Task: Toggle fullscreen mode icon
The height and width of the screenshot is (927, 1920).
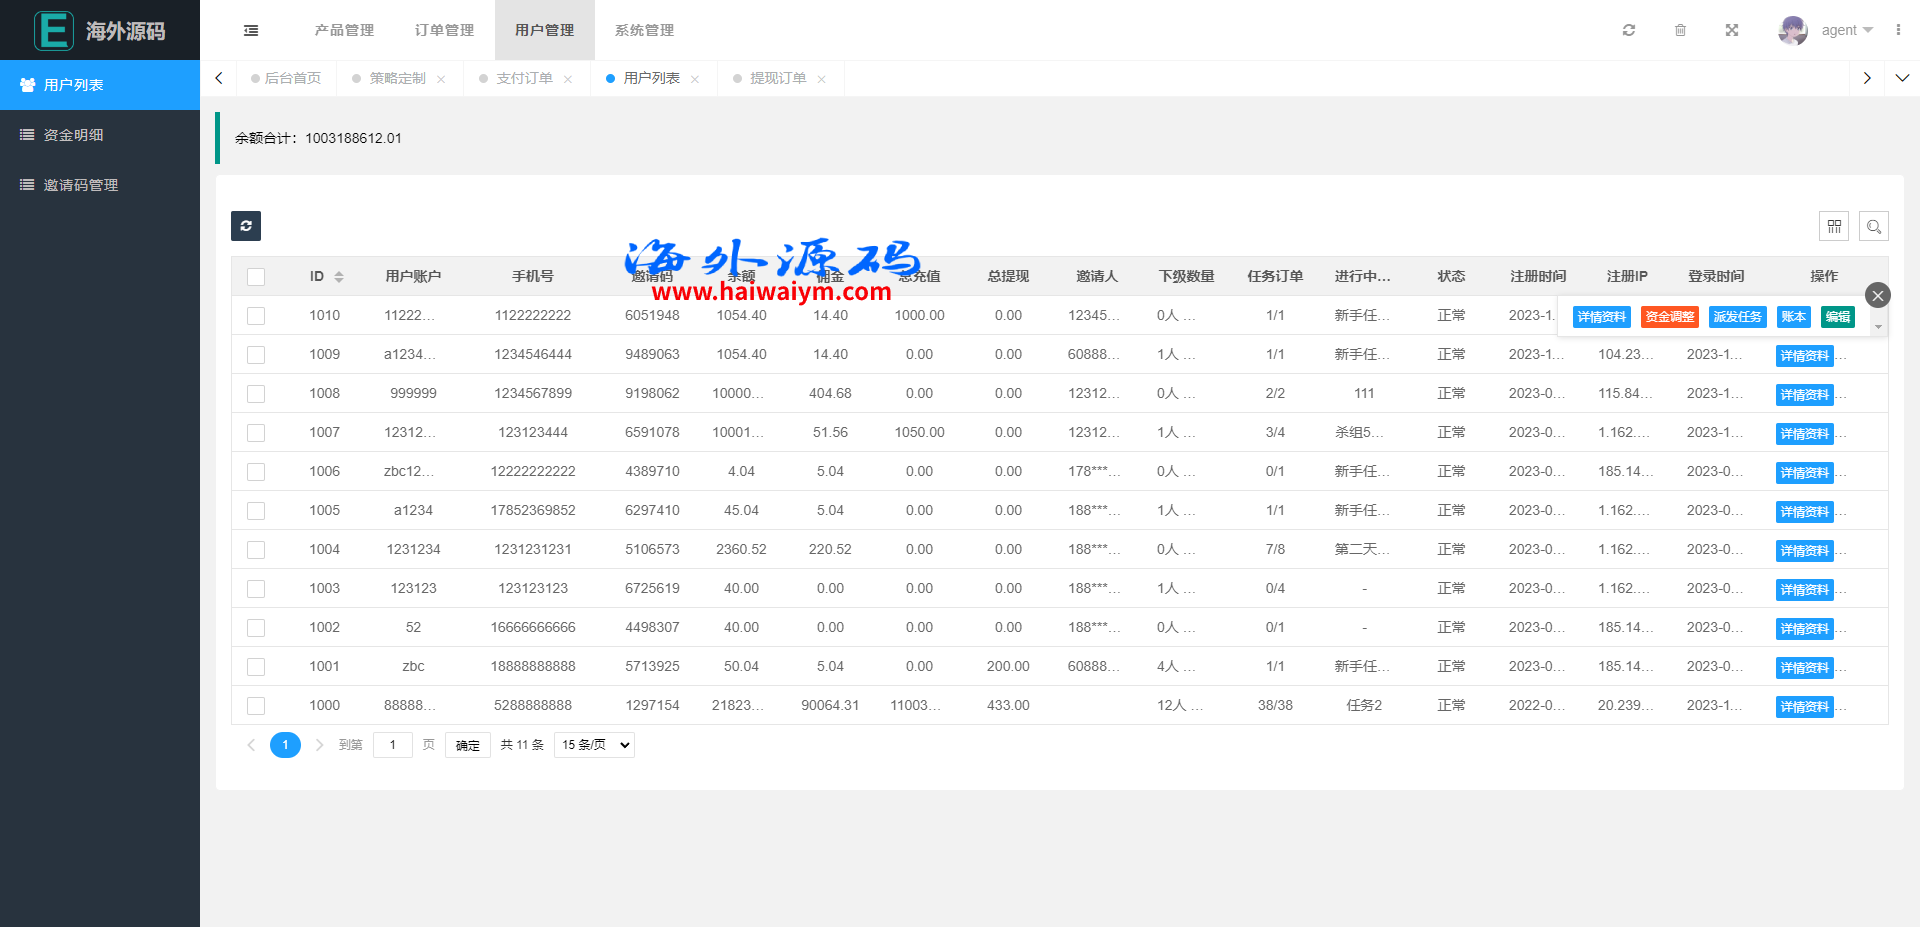Action: point(1732,30)
